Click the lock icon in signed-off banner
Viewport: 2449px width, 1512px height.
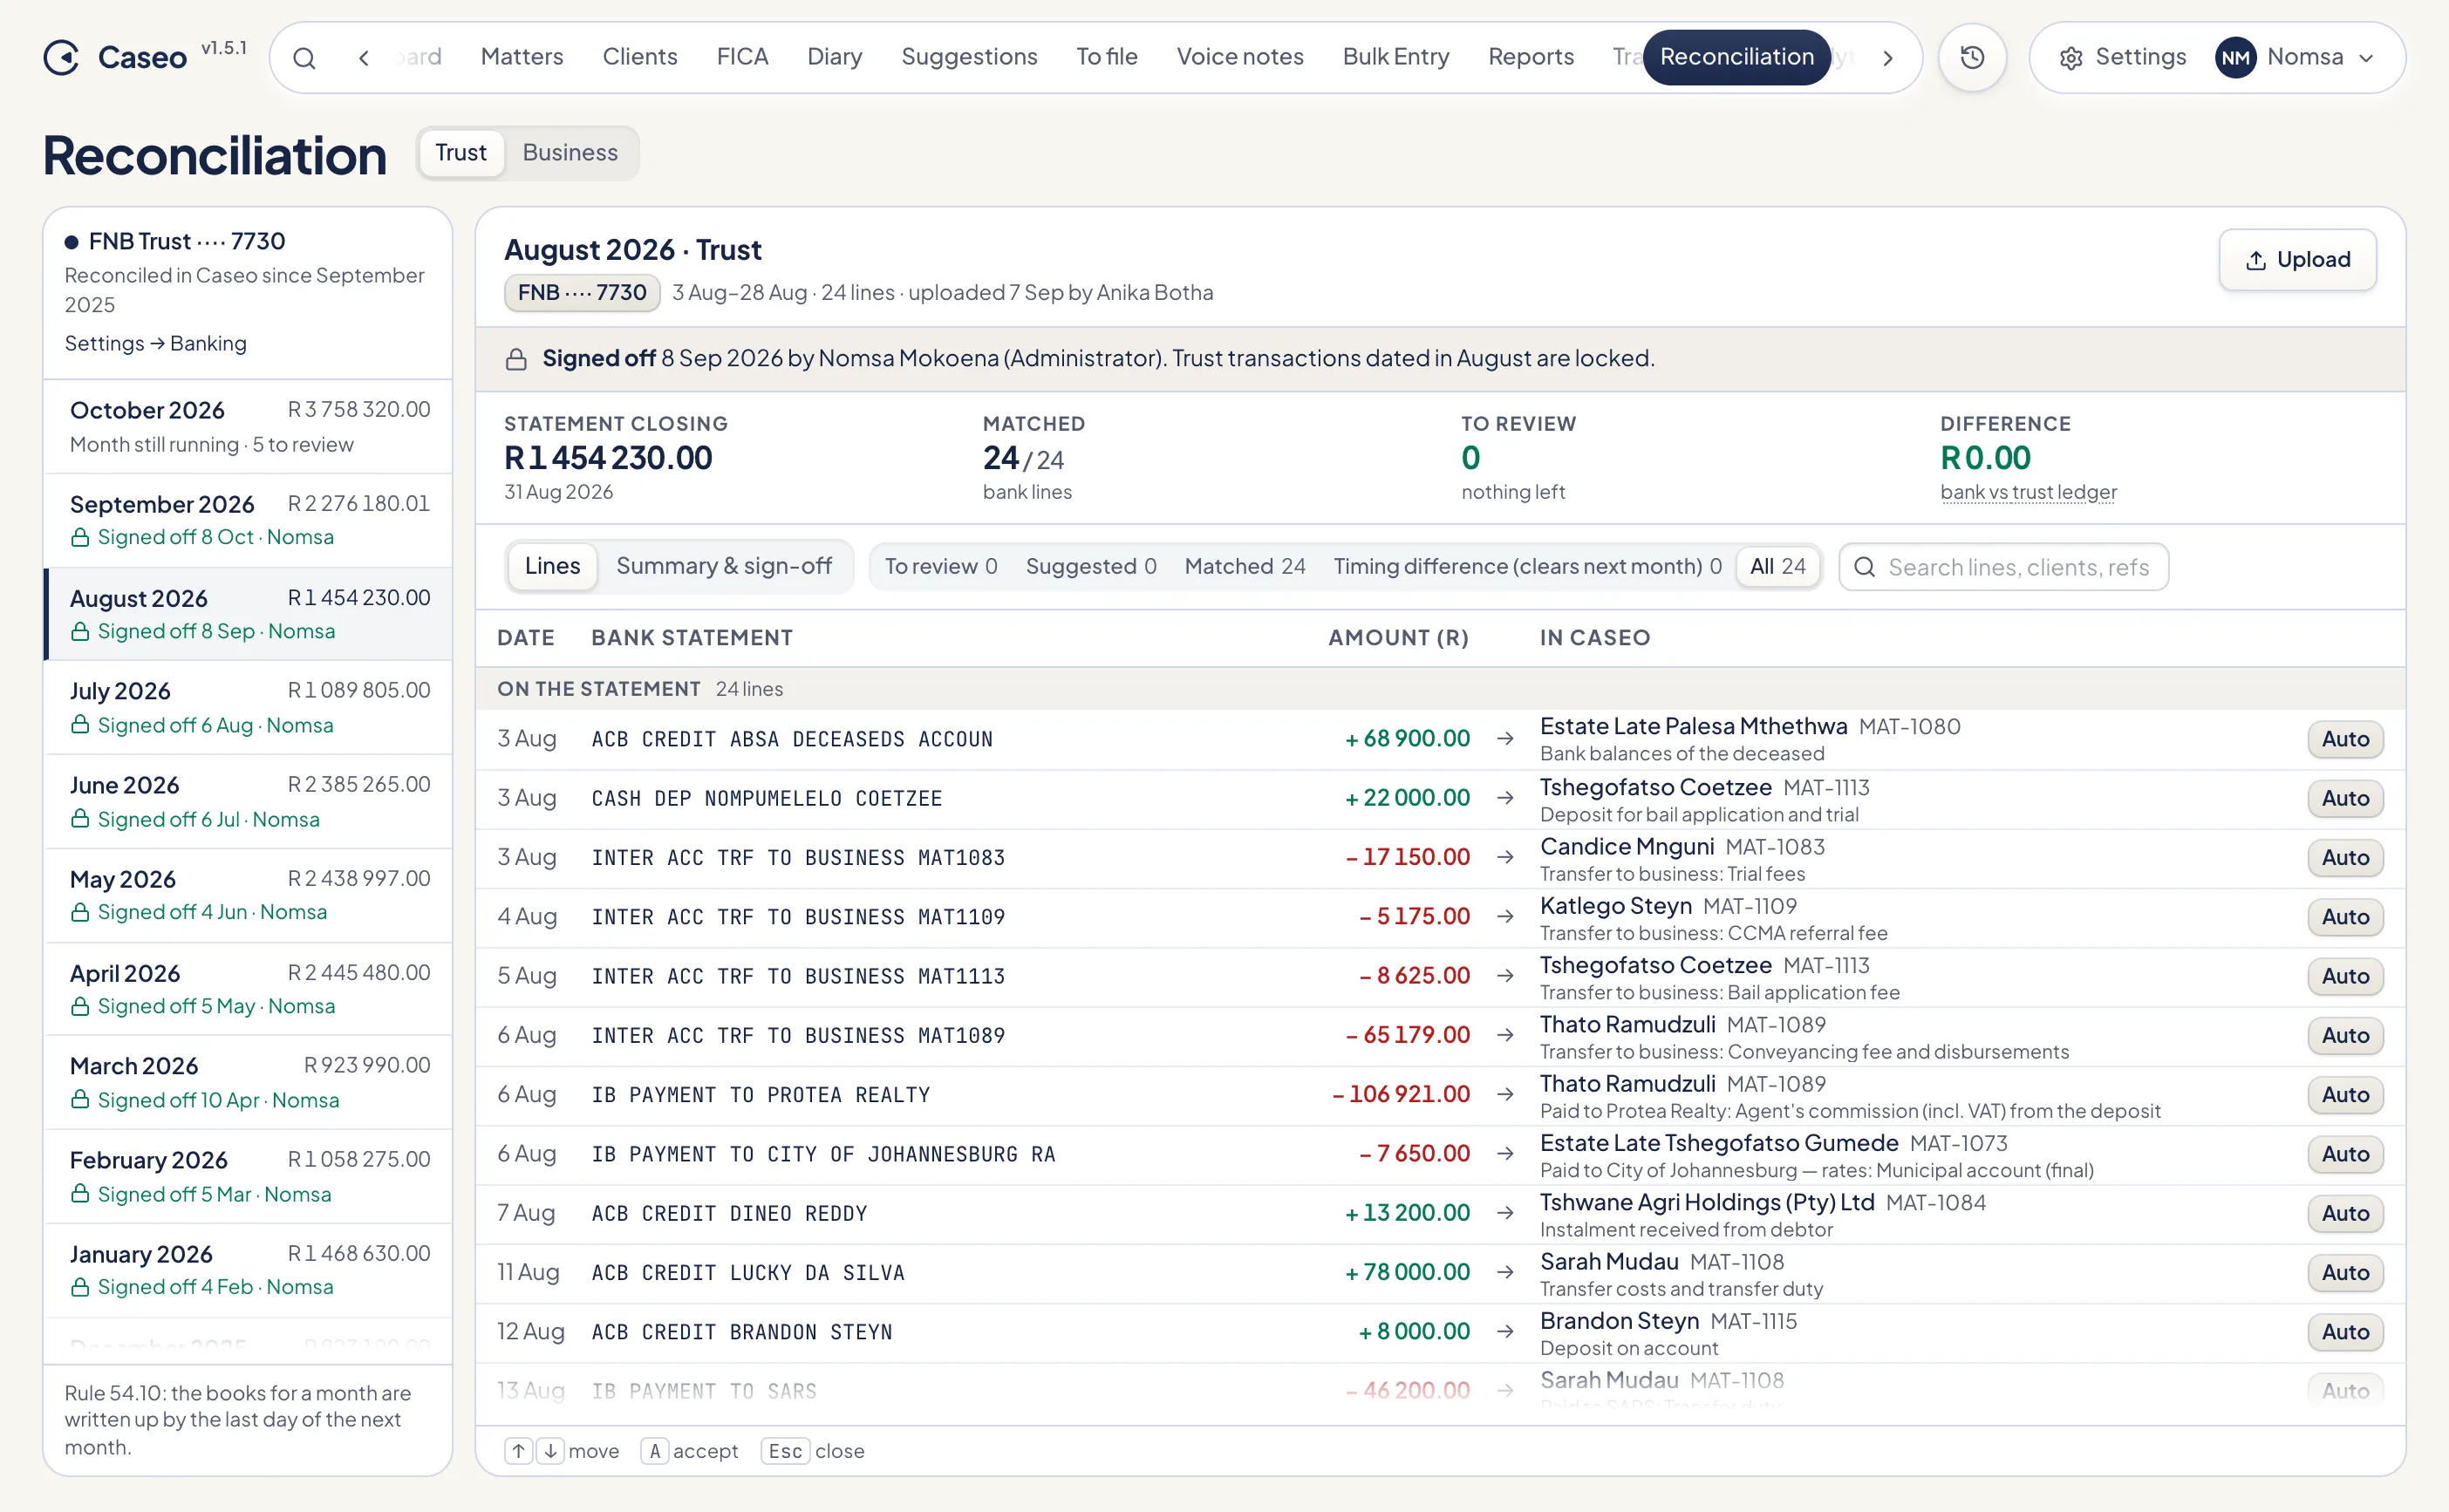pyautogui.click(x=516, y=359)
